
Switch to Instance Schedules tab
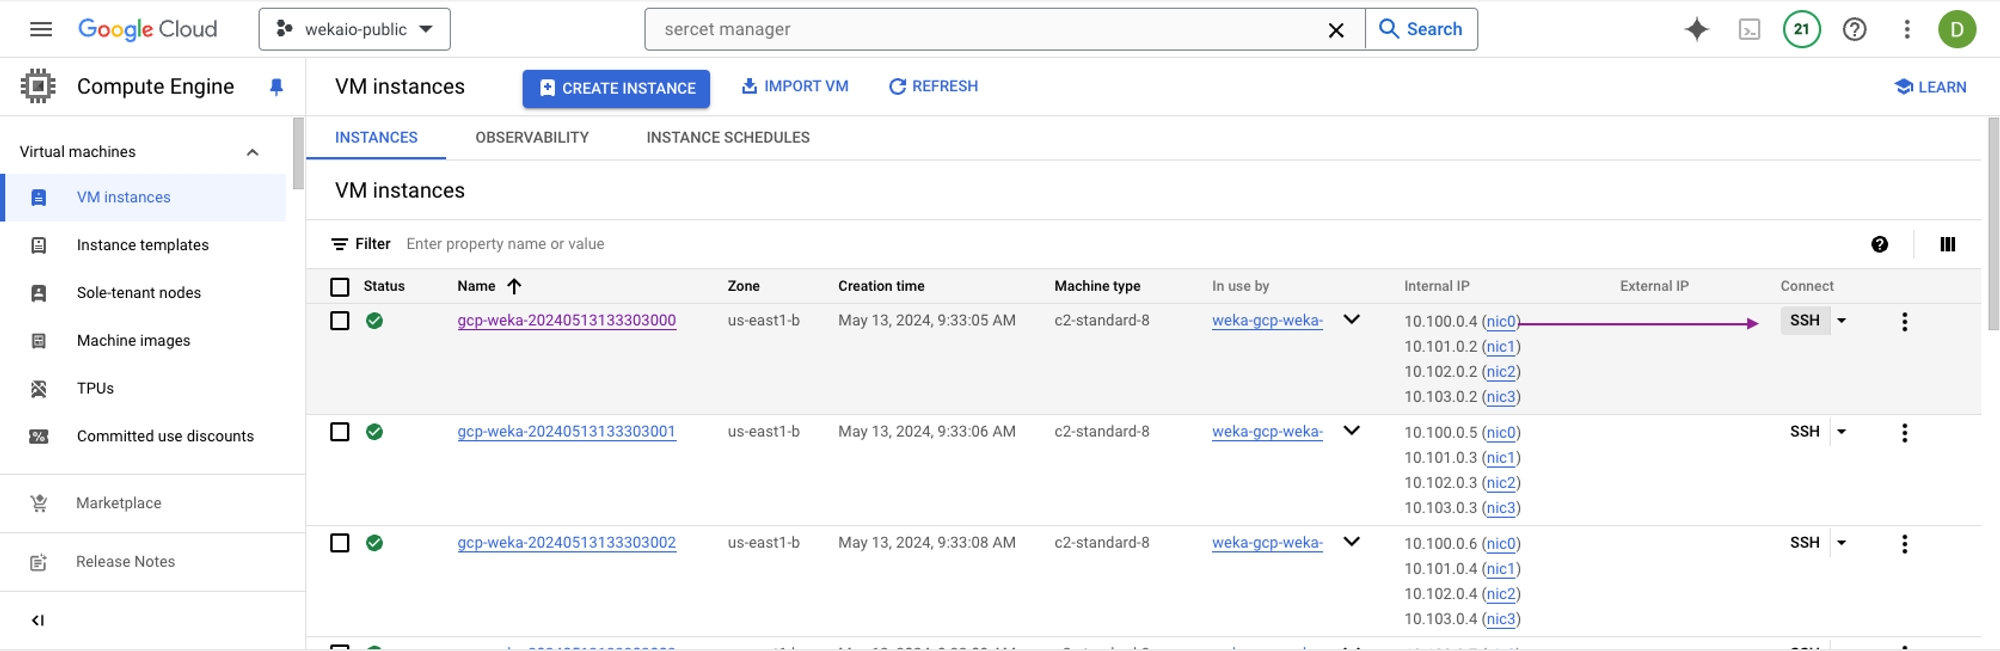(x=727, y=138)
